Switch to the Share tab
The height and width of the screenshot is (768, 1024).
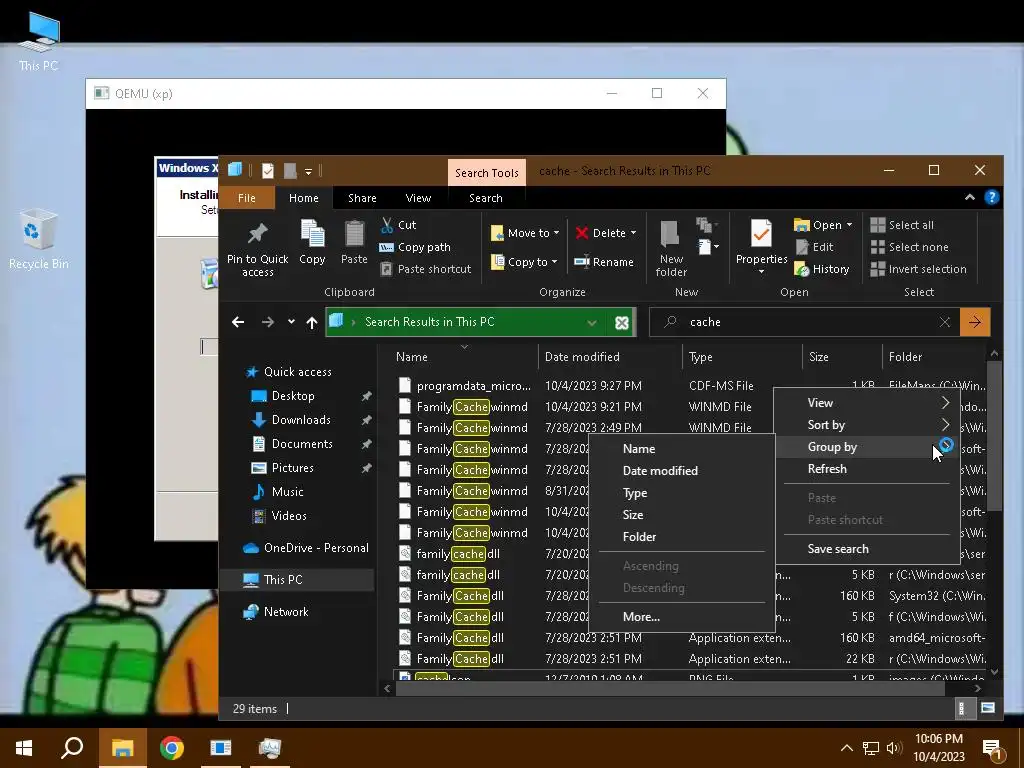point(362,198)
